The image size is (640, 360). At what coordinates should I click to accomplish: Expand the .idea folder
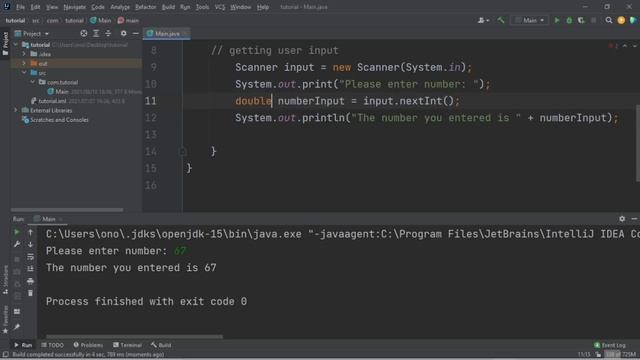point(24,54)
